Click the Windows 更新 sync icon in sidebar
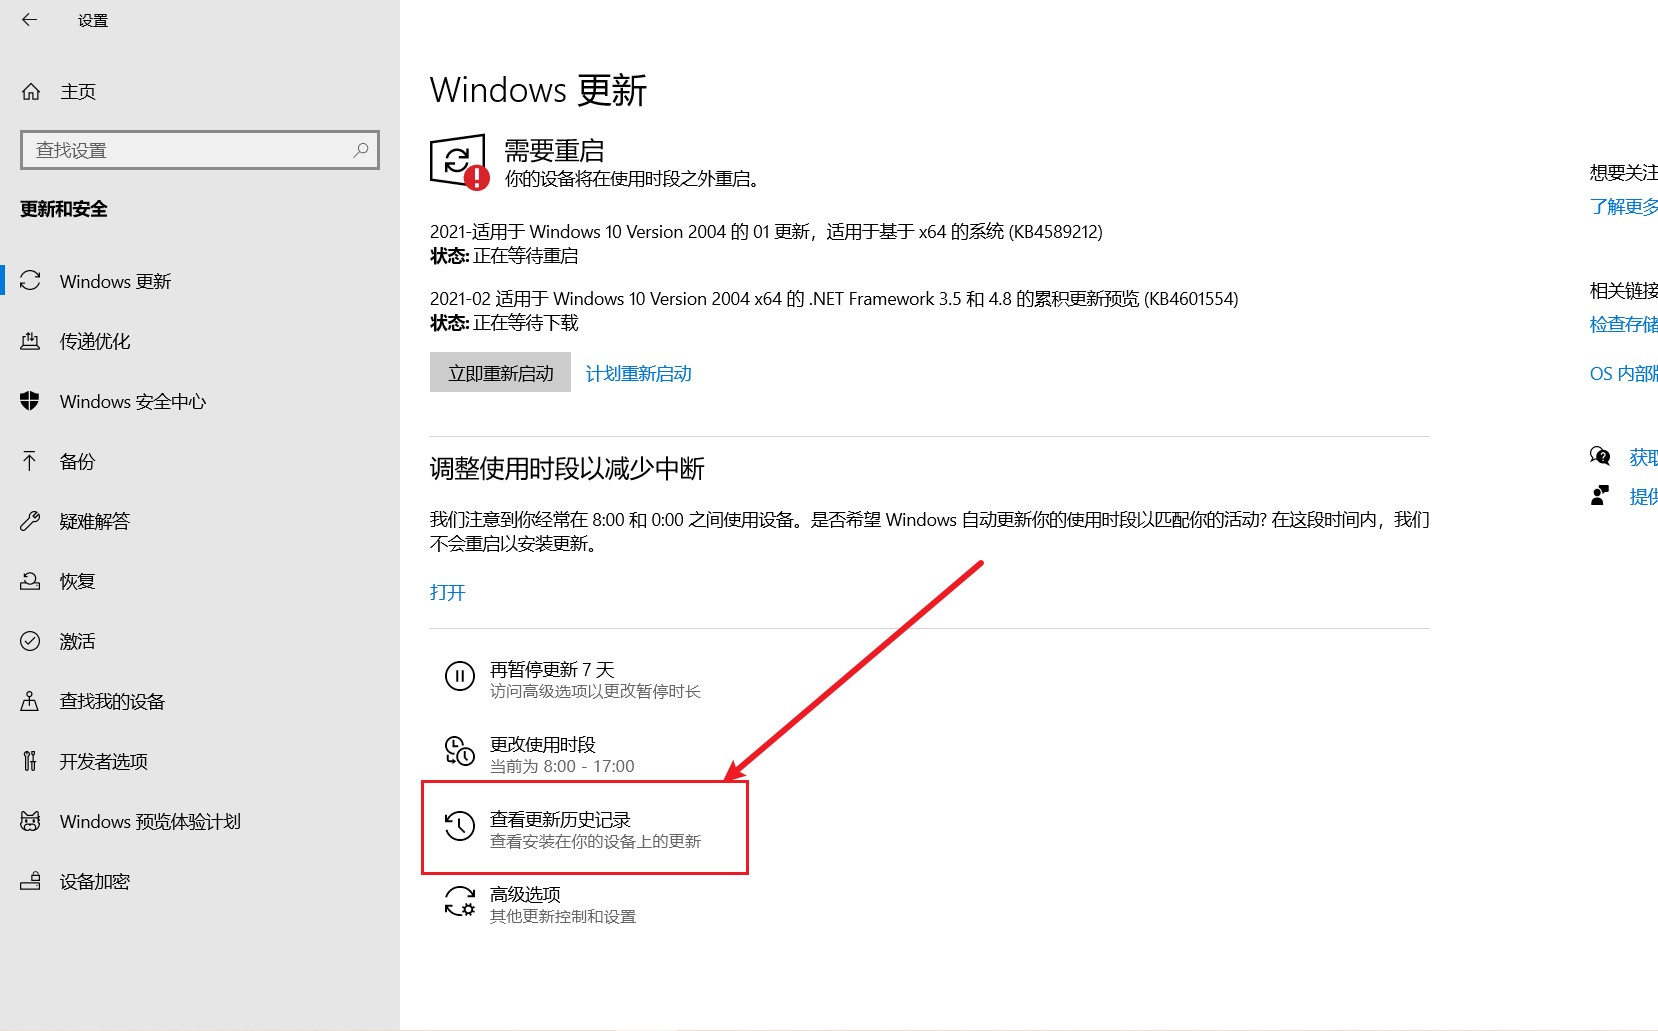The height and width of the screenshot is (1031, 1658). pos(30,281)
